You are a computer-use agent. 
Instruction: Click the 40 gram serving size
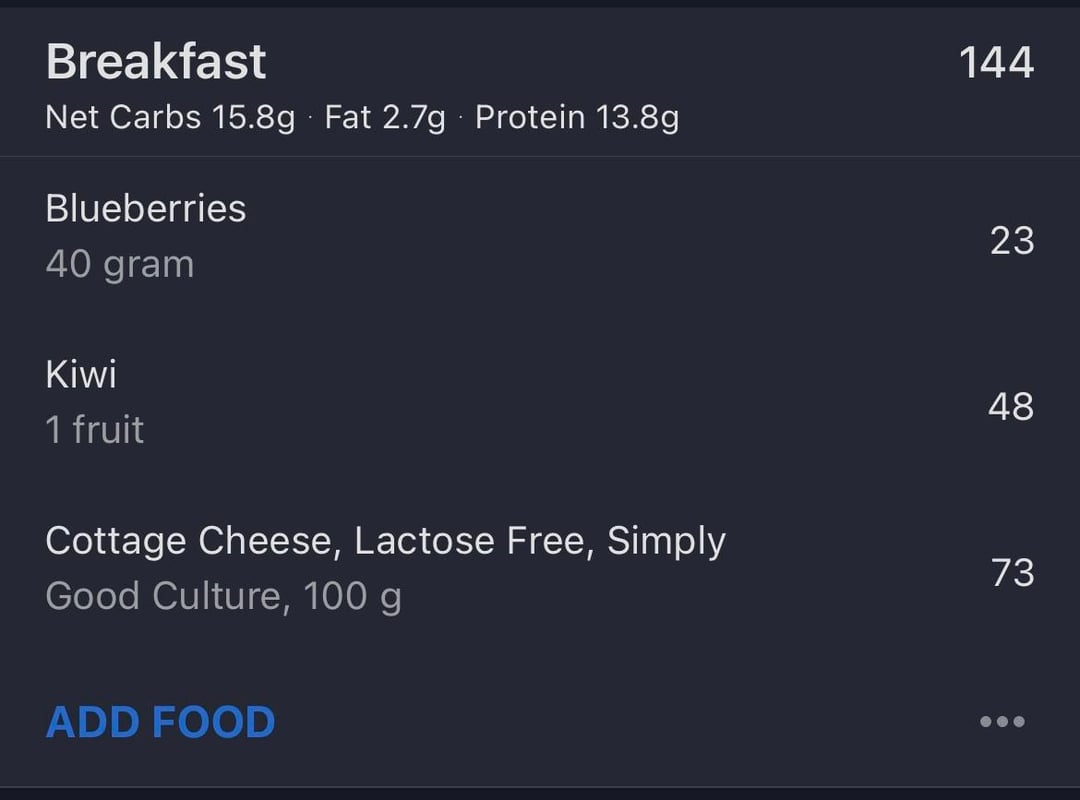pyautogui.click(x=120, y=265)
